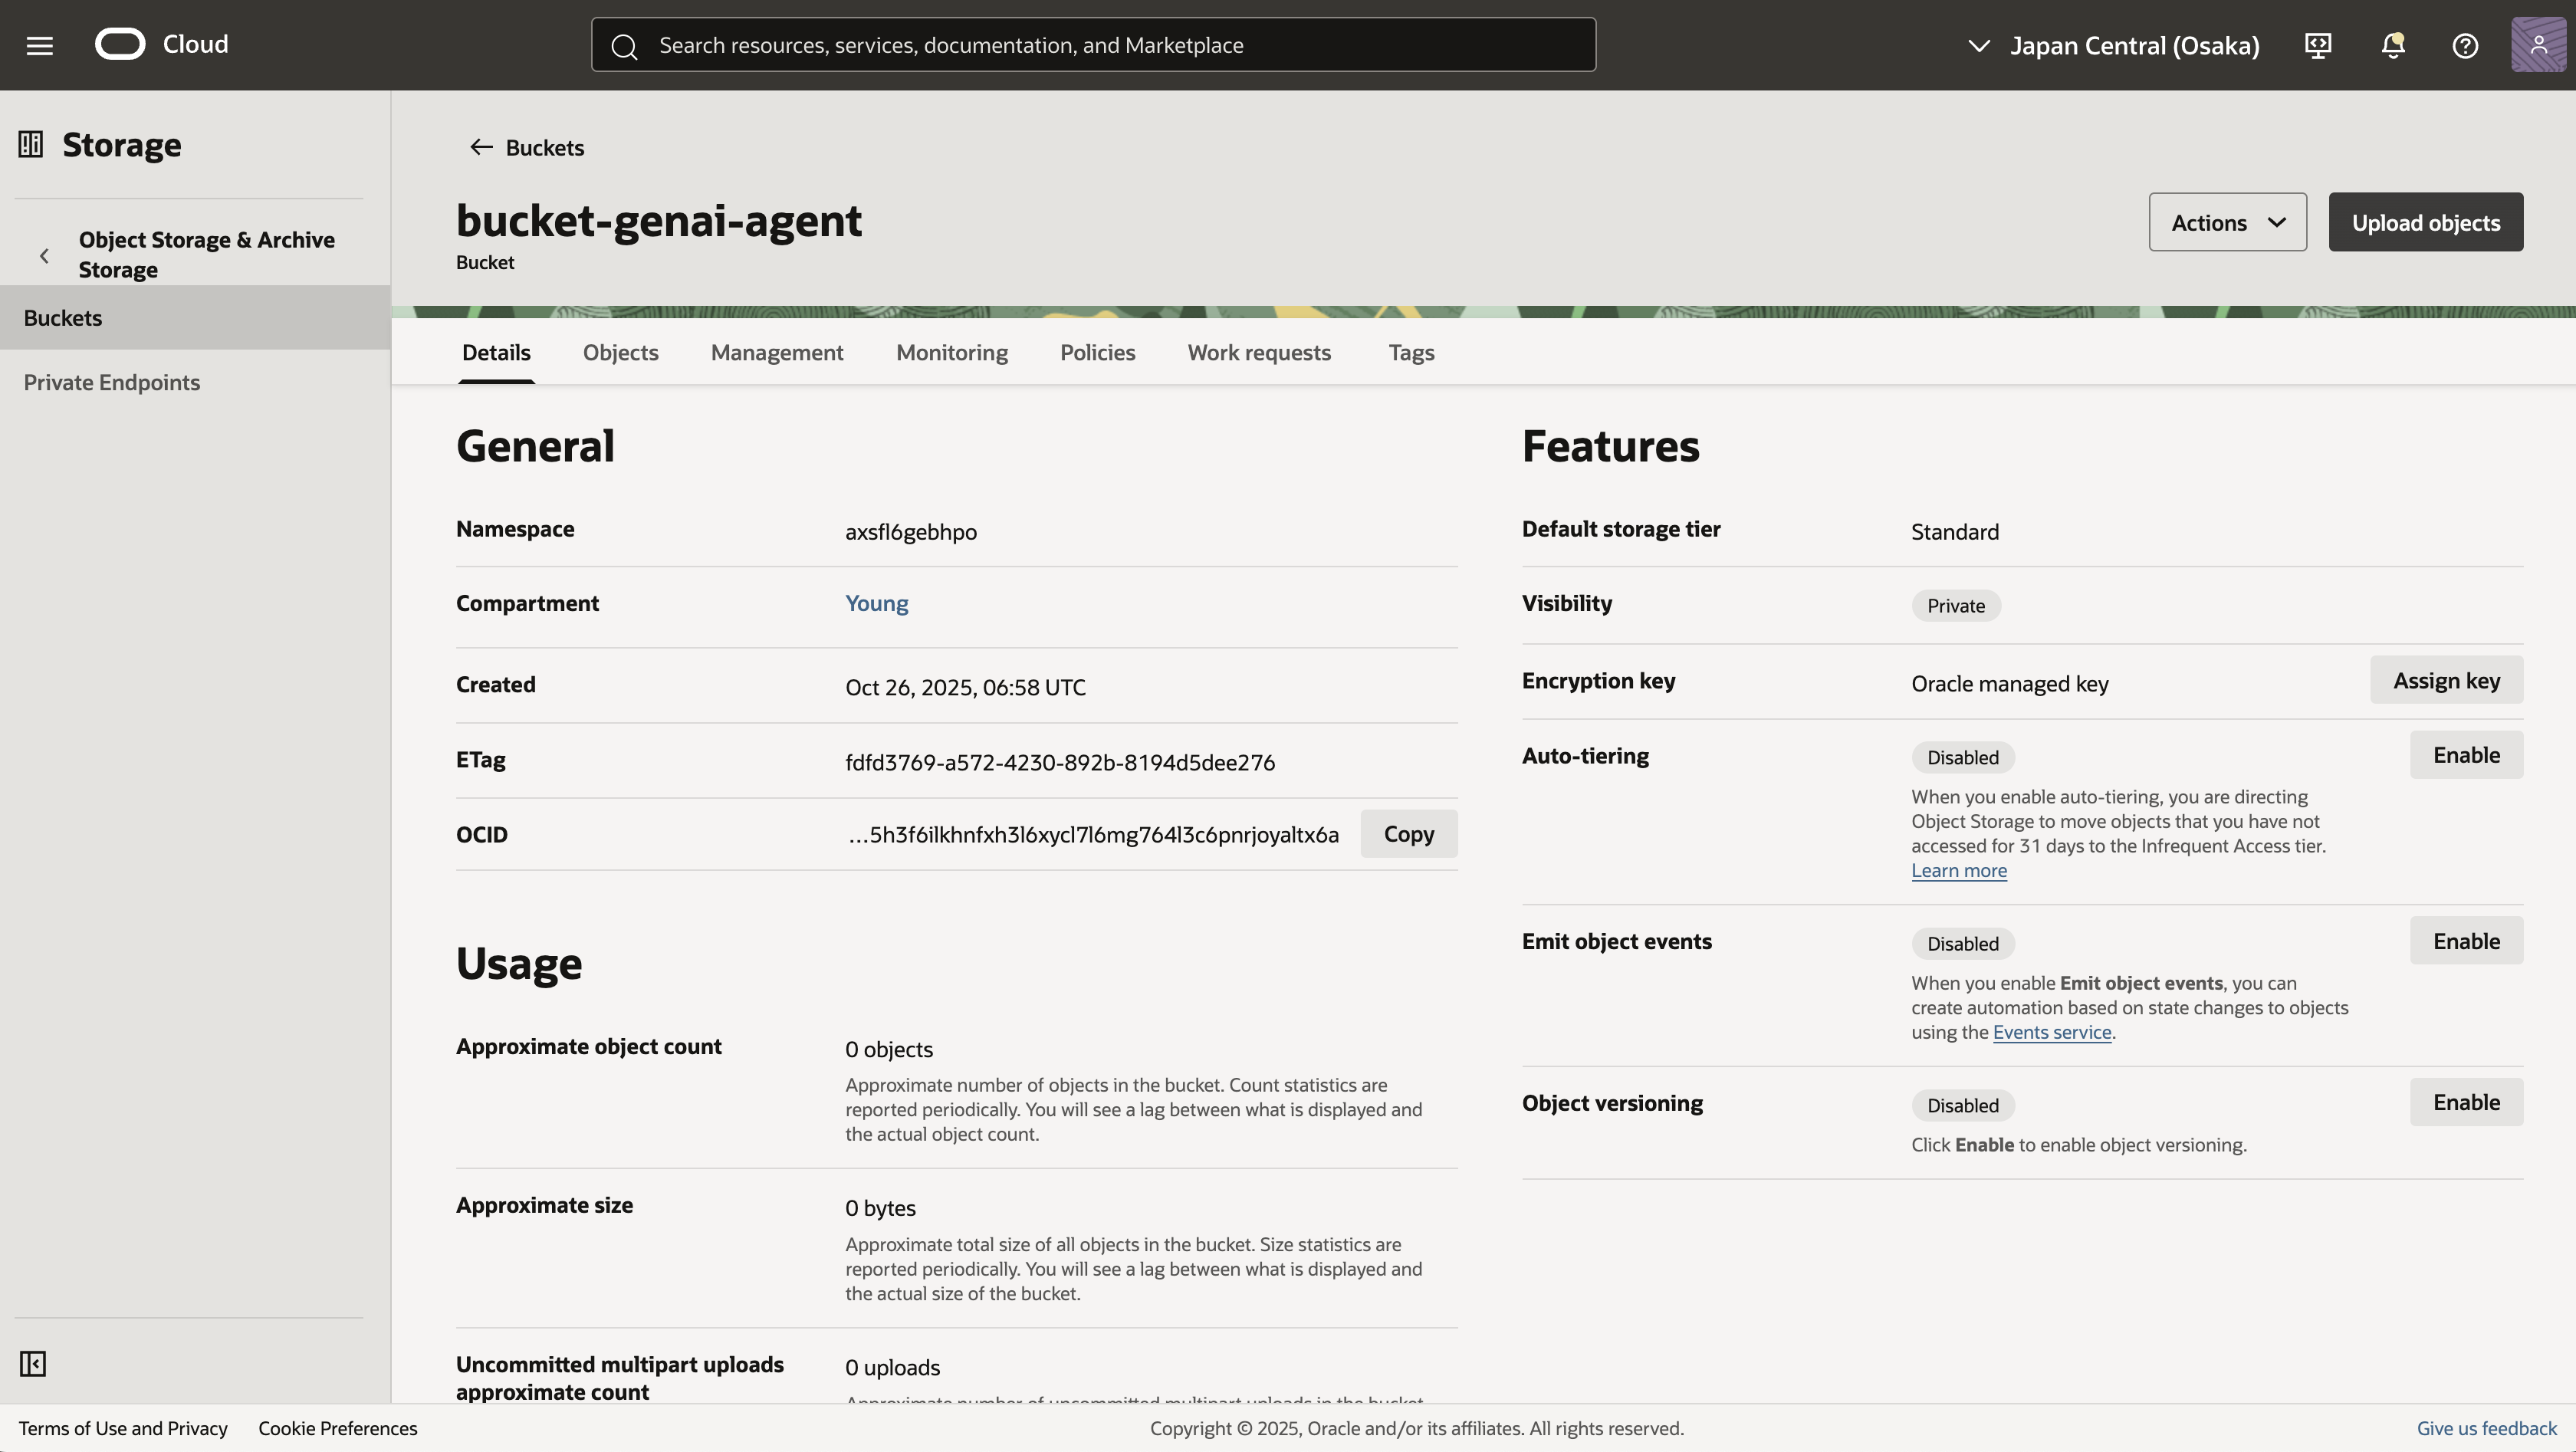The image size is (2576, 1452).
Task: Switch to the Objects tab
Action: click(x=620, y=352)
